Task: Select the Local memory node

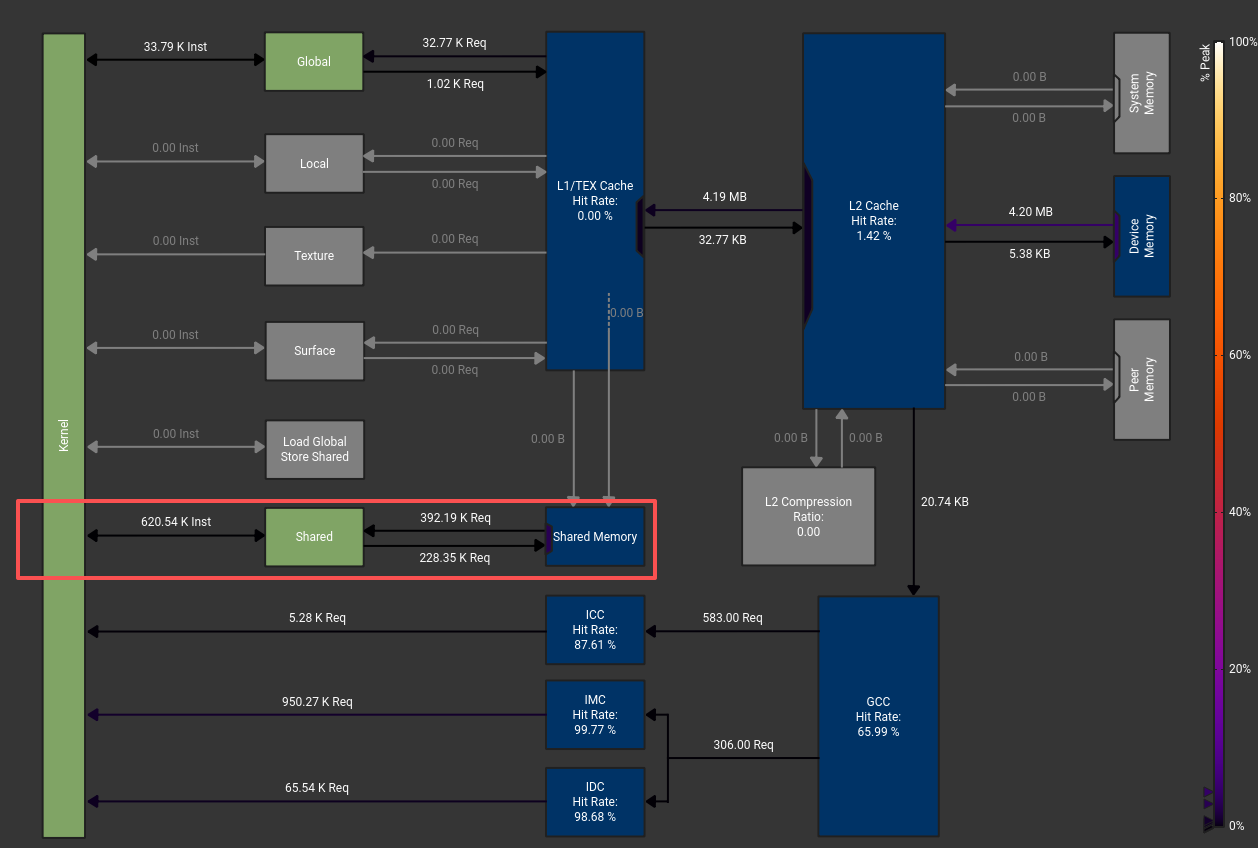Action: tap(314, 163)
